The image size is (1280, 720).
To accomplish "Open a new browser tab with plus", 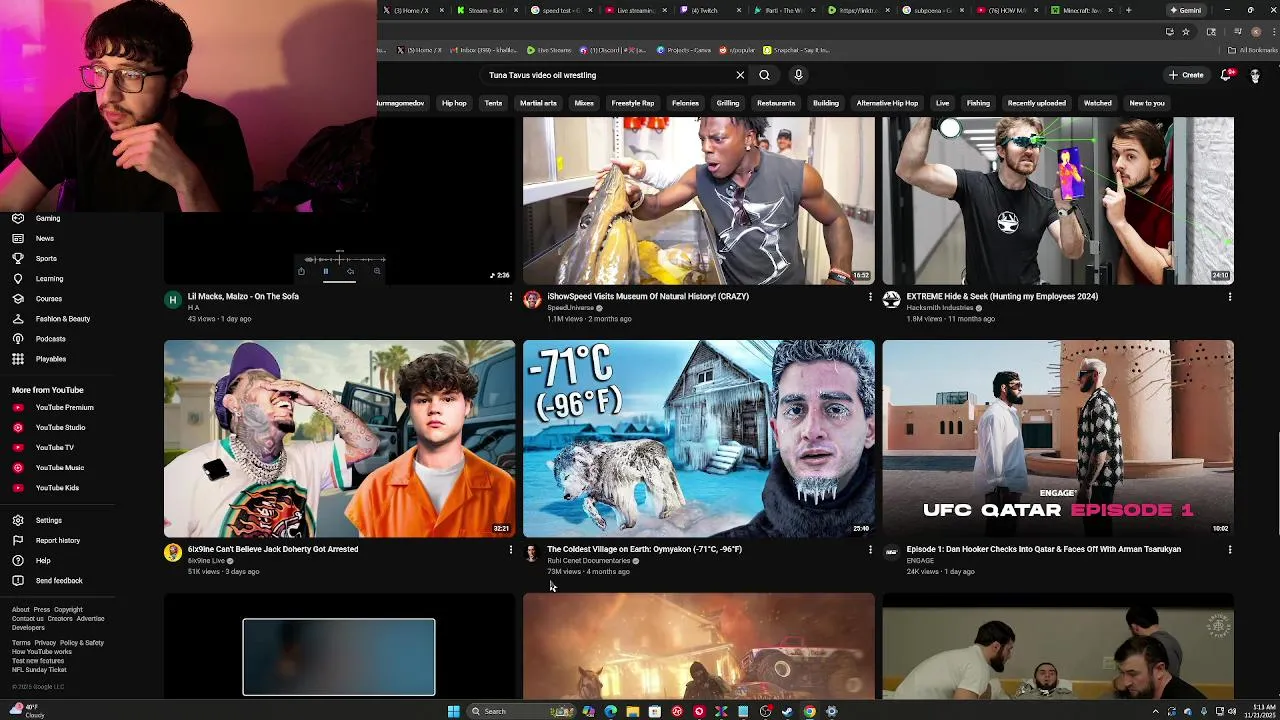I will click(1128, 10).
